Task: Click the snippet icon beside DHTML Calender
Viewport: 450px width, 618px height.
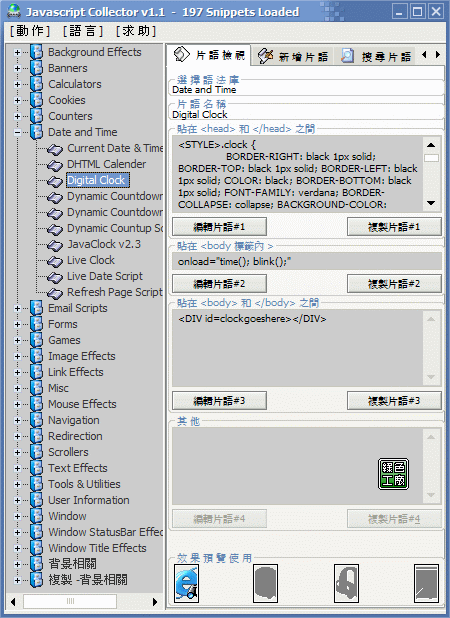Action: 55,165
